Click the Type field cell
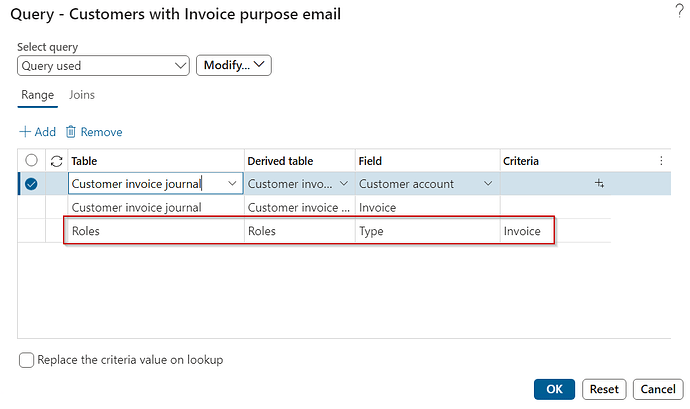690x409 pixels. 427,231
